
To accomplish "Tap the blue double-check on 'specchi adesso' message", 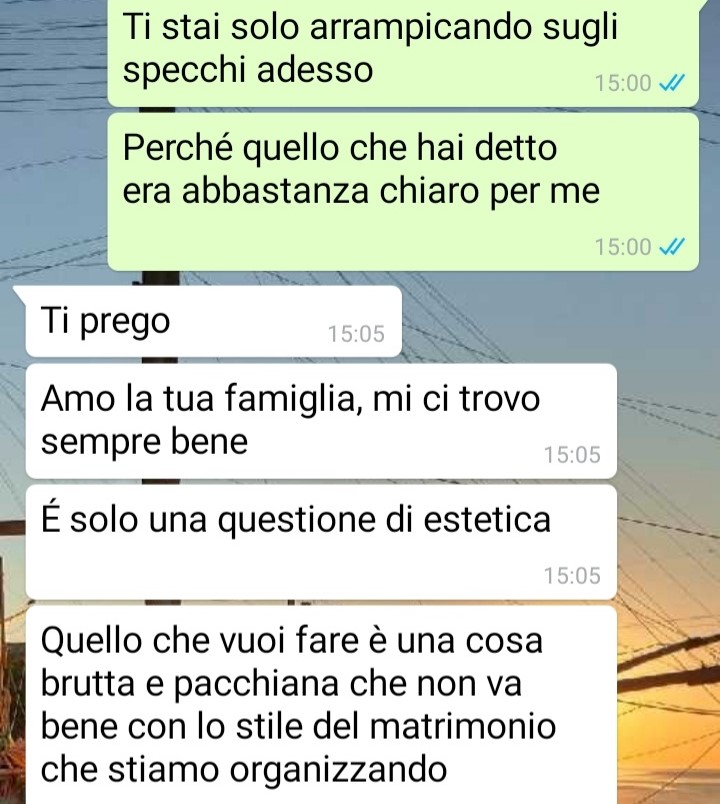I will click(x=671, y=83).
